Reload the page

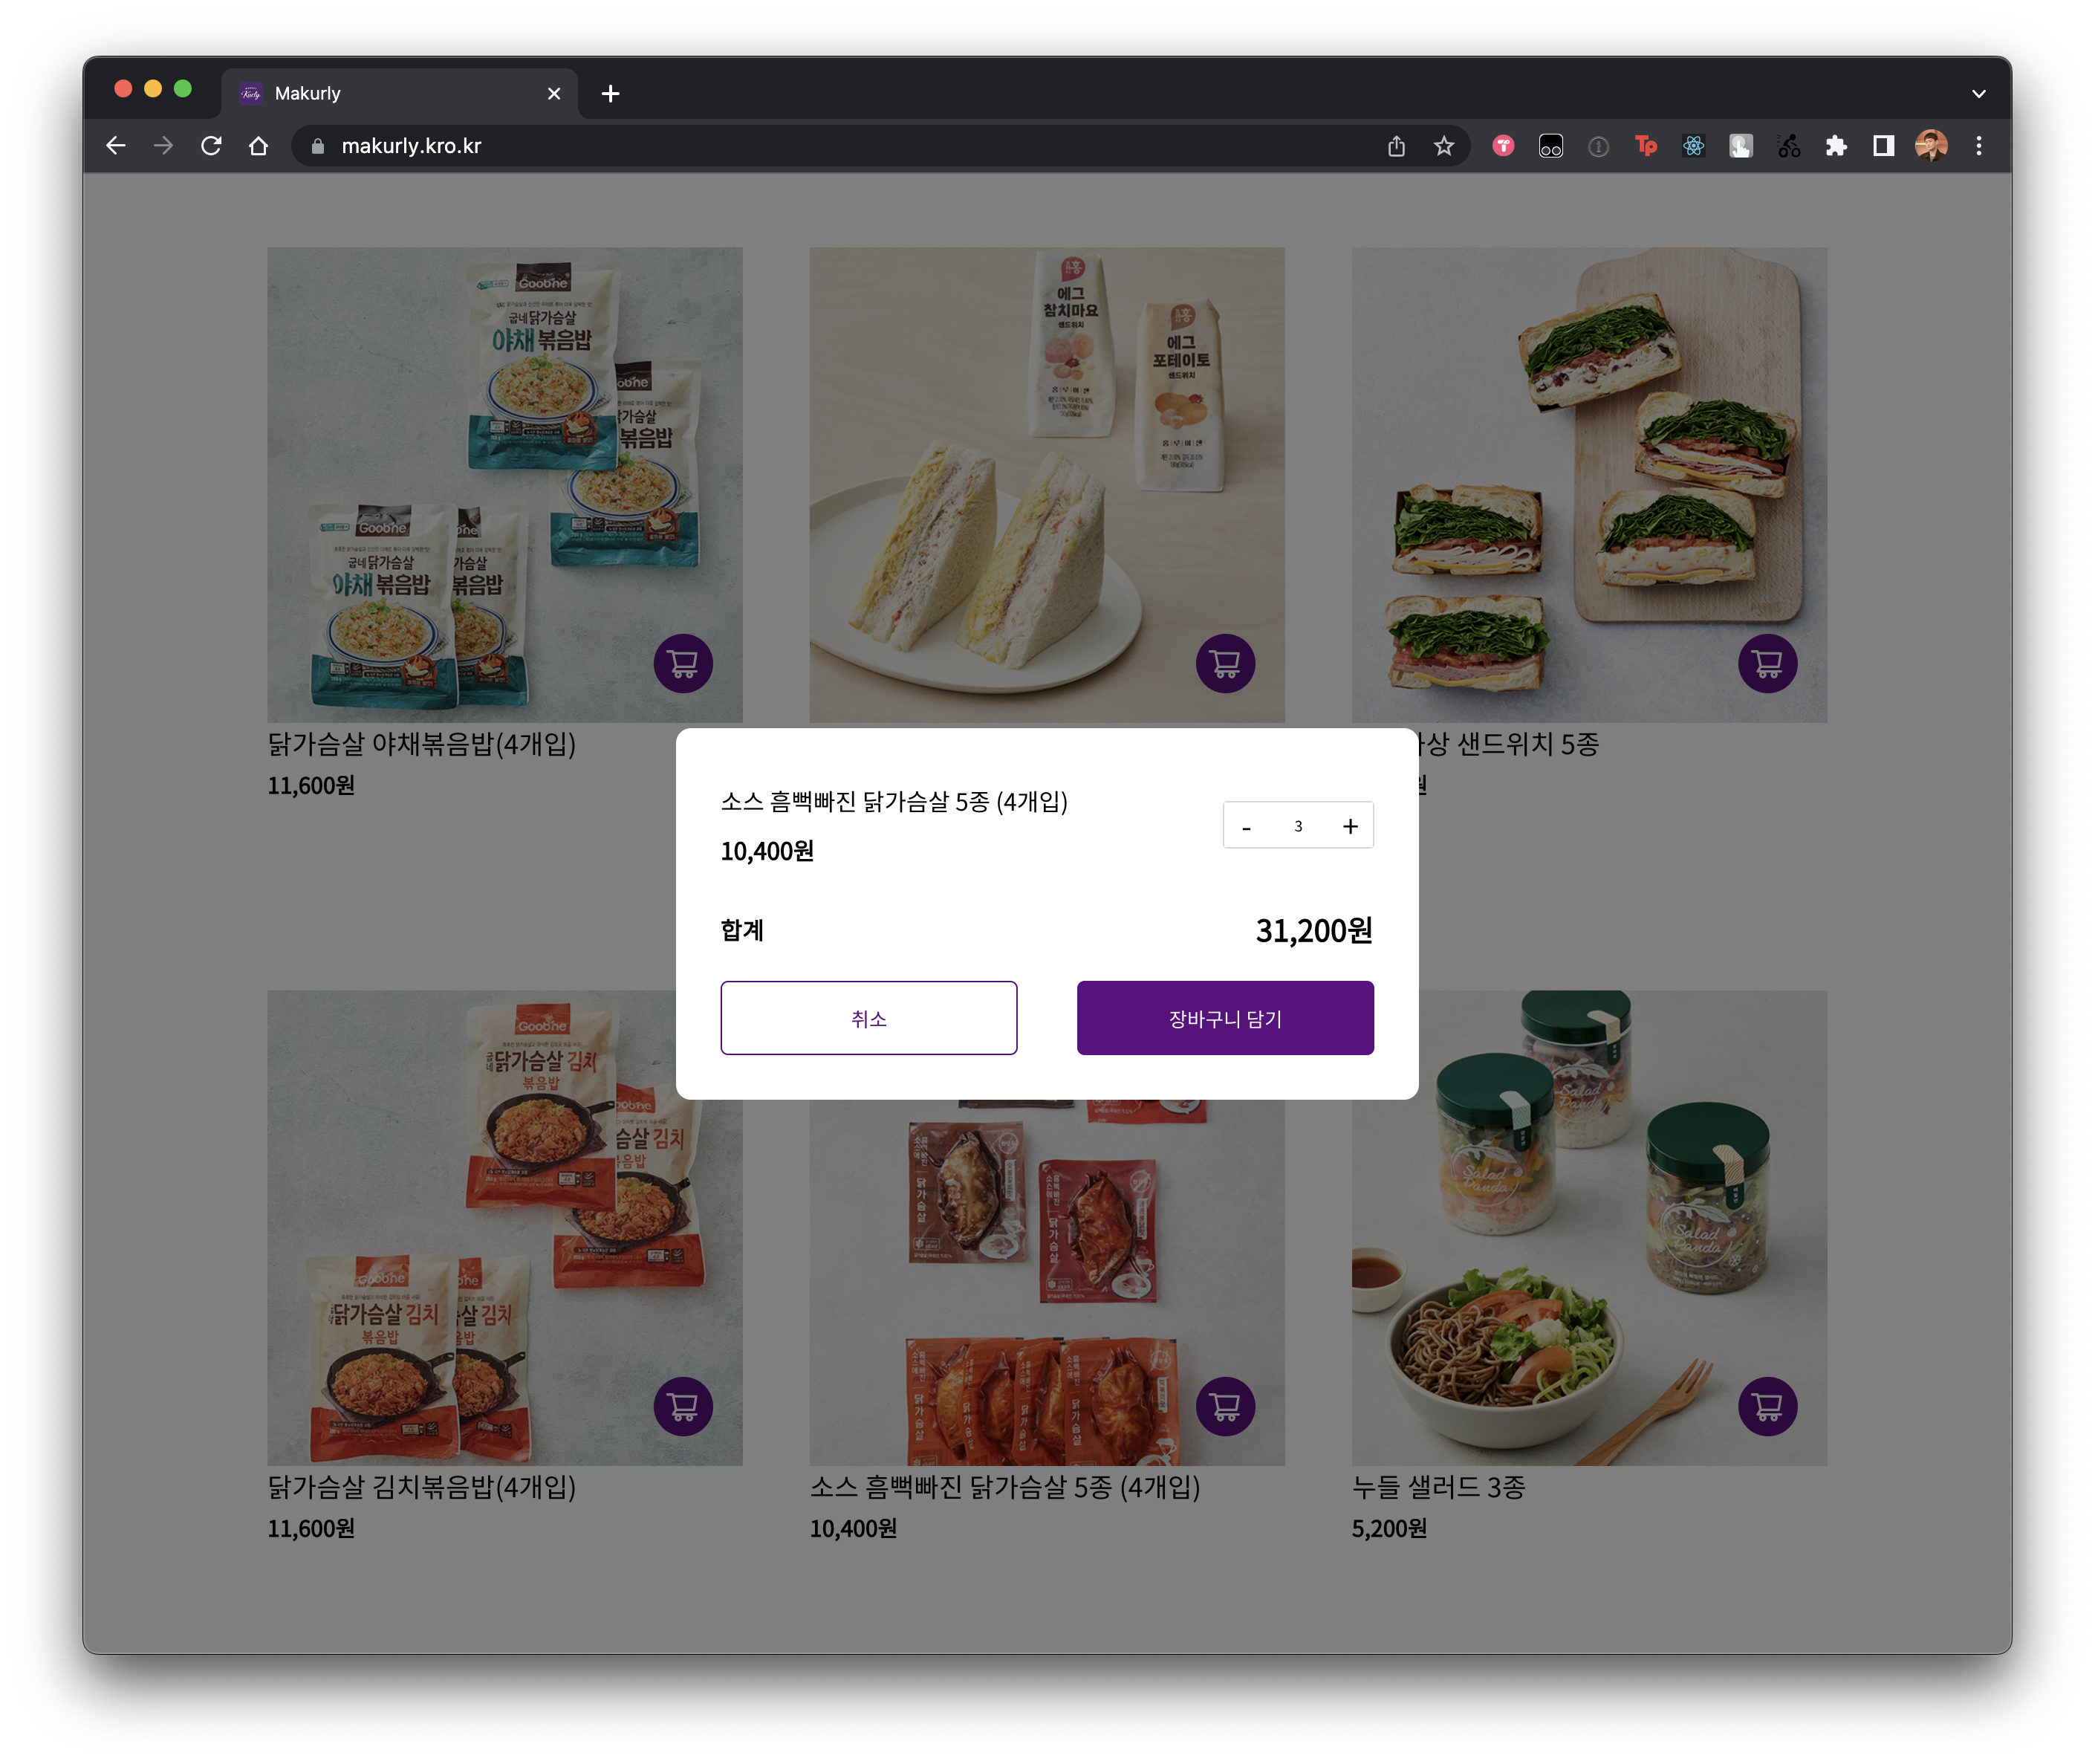pyautogui.click(x=211, y=146)
